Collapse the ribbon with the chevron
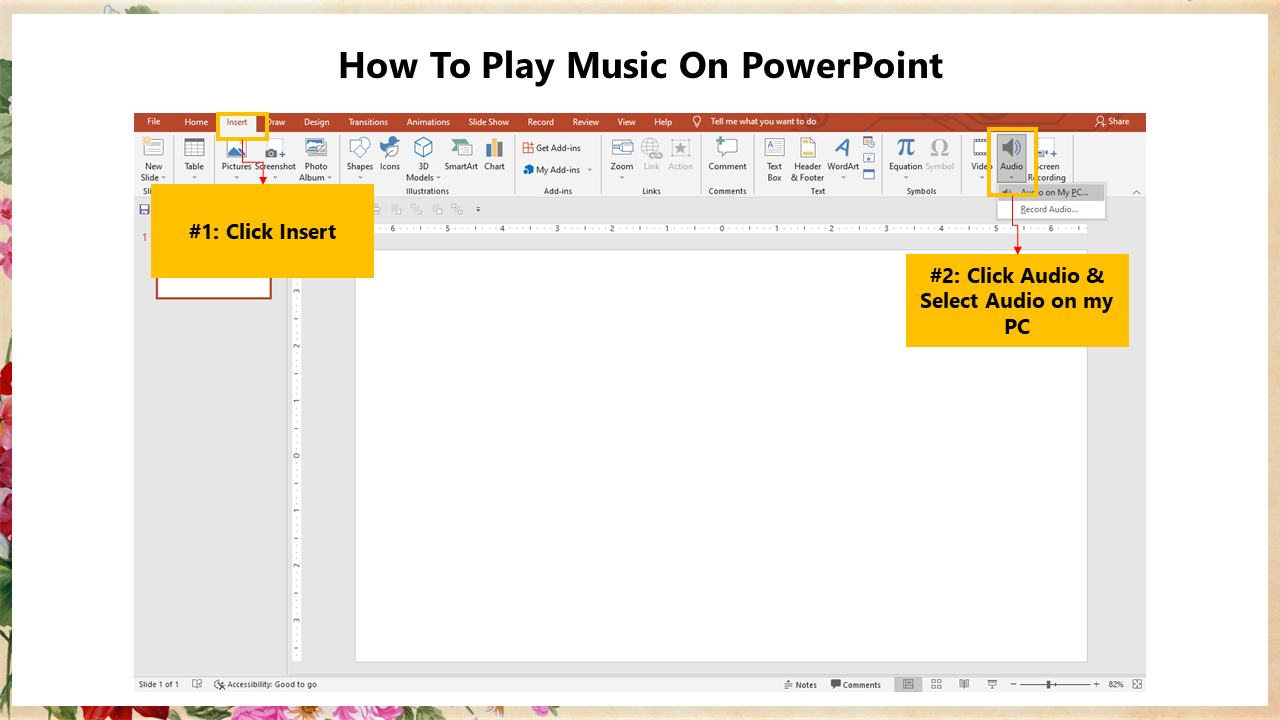Screen dimensions: 1280x720 click(1136, 192)
